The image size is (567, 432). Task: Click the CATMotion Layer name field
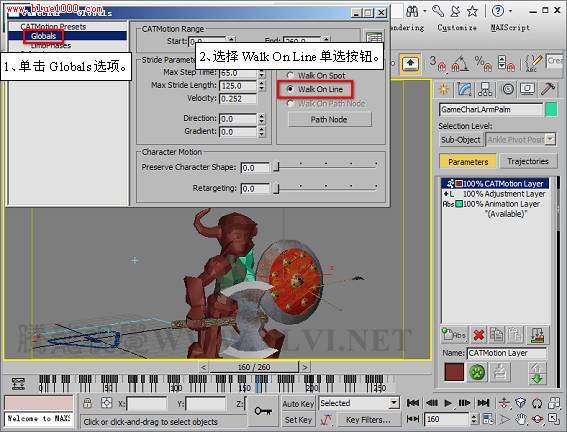[x=506, y=353]
